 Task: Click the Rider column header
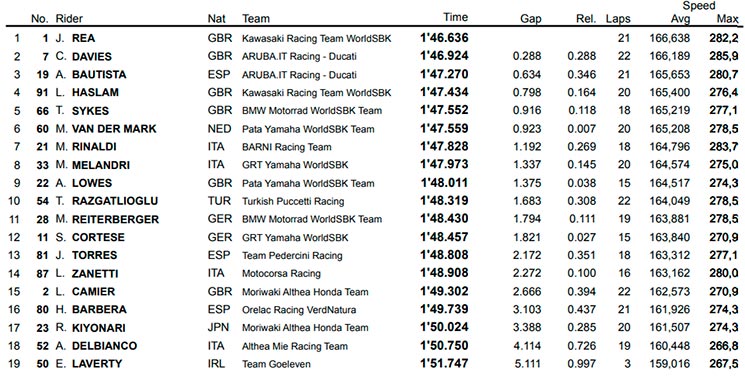(x=69, y=19)
